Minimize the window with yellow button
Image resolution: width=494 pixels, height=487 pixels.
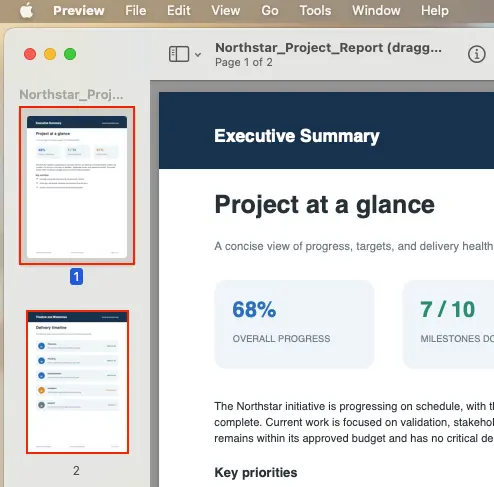pyautogui.click(x=50, y=54)
